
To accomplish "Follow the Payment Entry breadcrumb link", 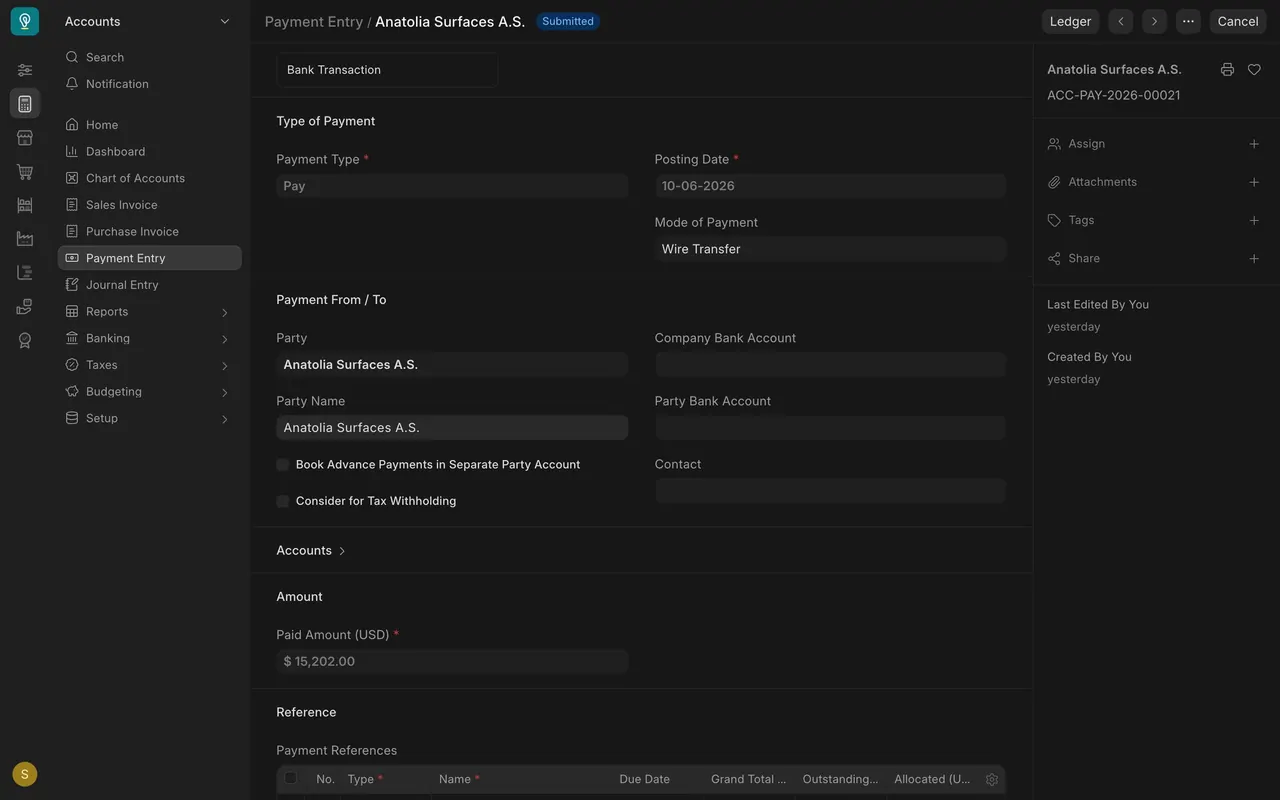I will (314, 21).
